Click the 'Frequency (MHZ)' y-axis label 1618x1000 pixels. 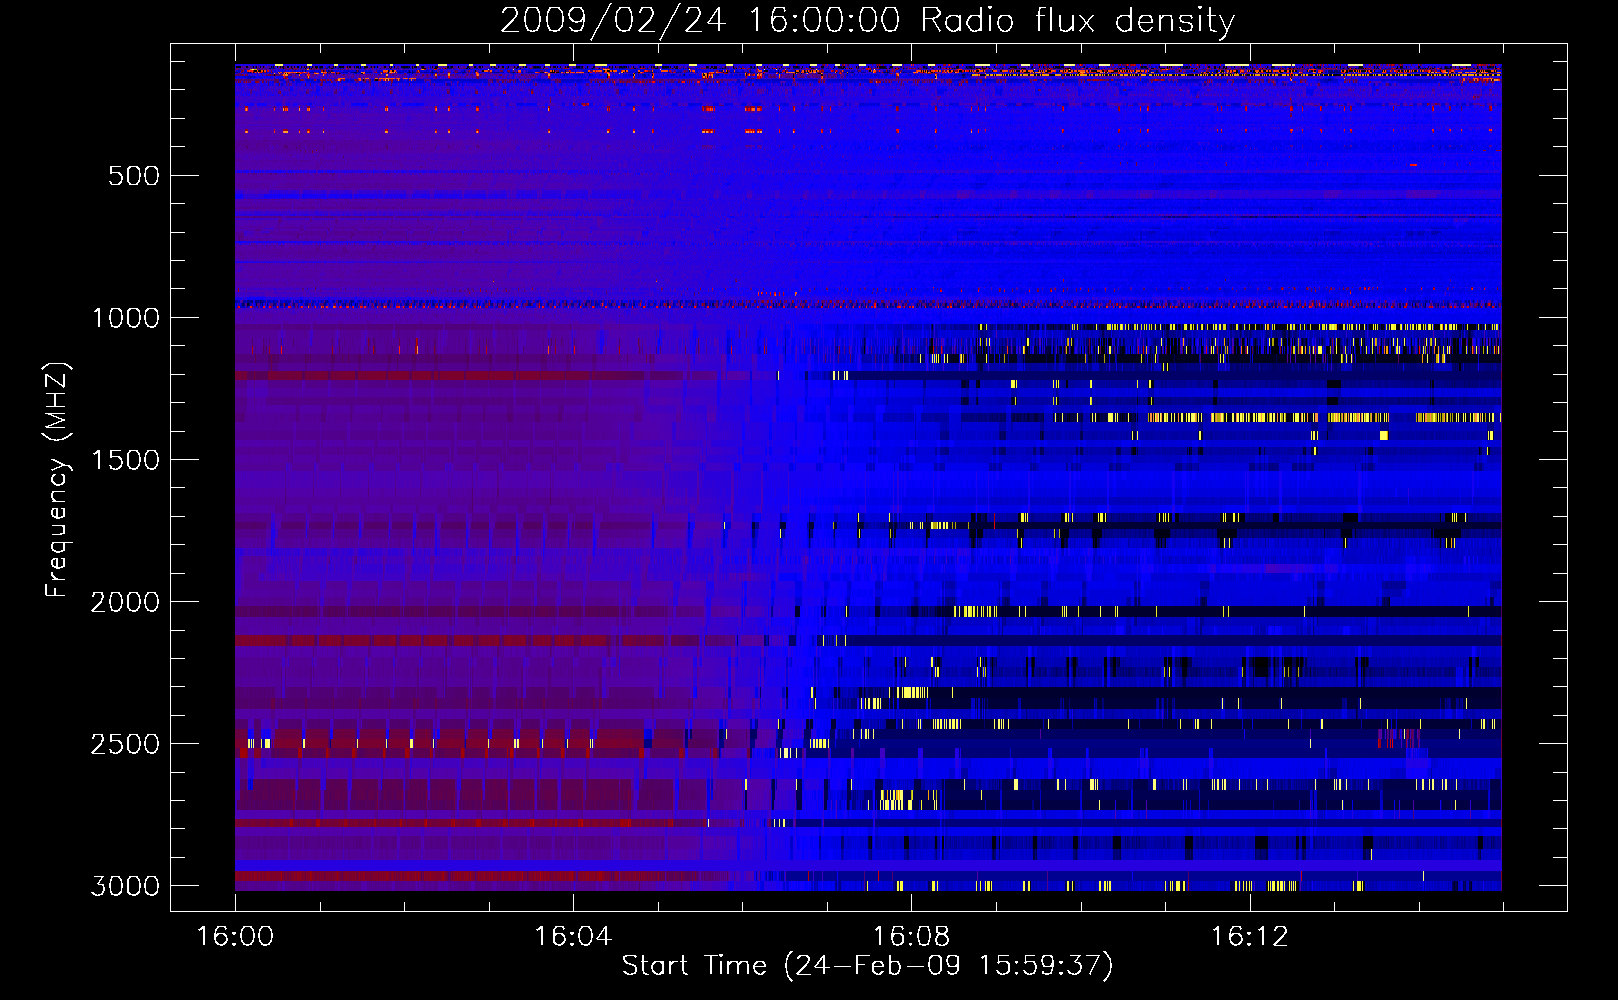pyautogui.click(x=57, y=479)
